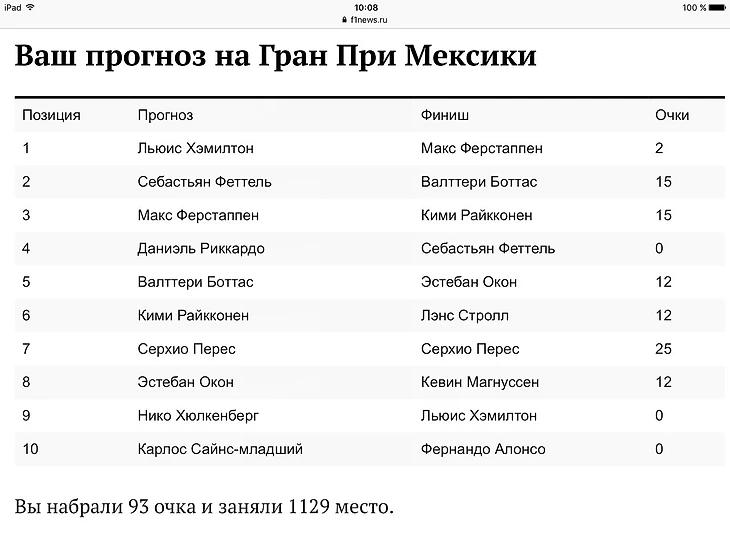Image resolution: width=730 pixels, height=548 pixels.
Task: Tap the f1news.ru address bar
Action: [x=365, y=20]
